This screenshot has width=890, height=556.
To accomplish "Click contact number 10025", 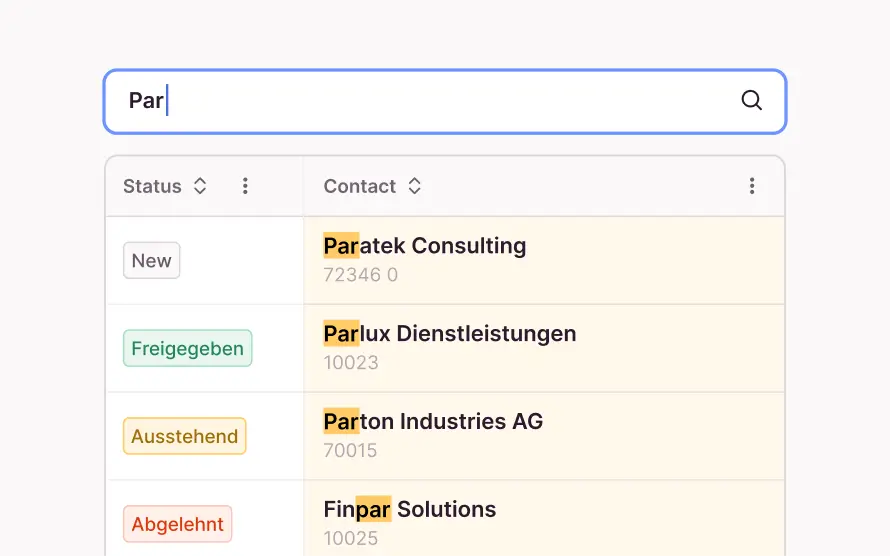I will (x=351, y=539).
